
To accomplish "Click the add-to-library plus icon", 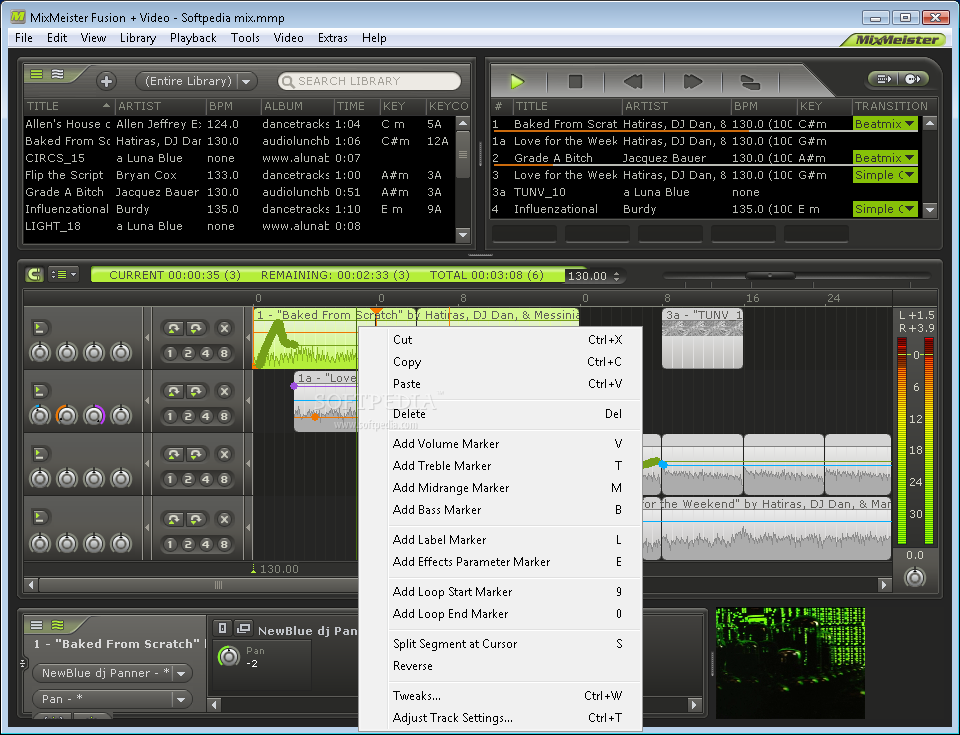I will pyautogui.click(x=106, y=81).
